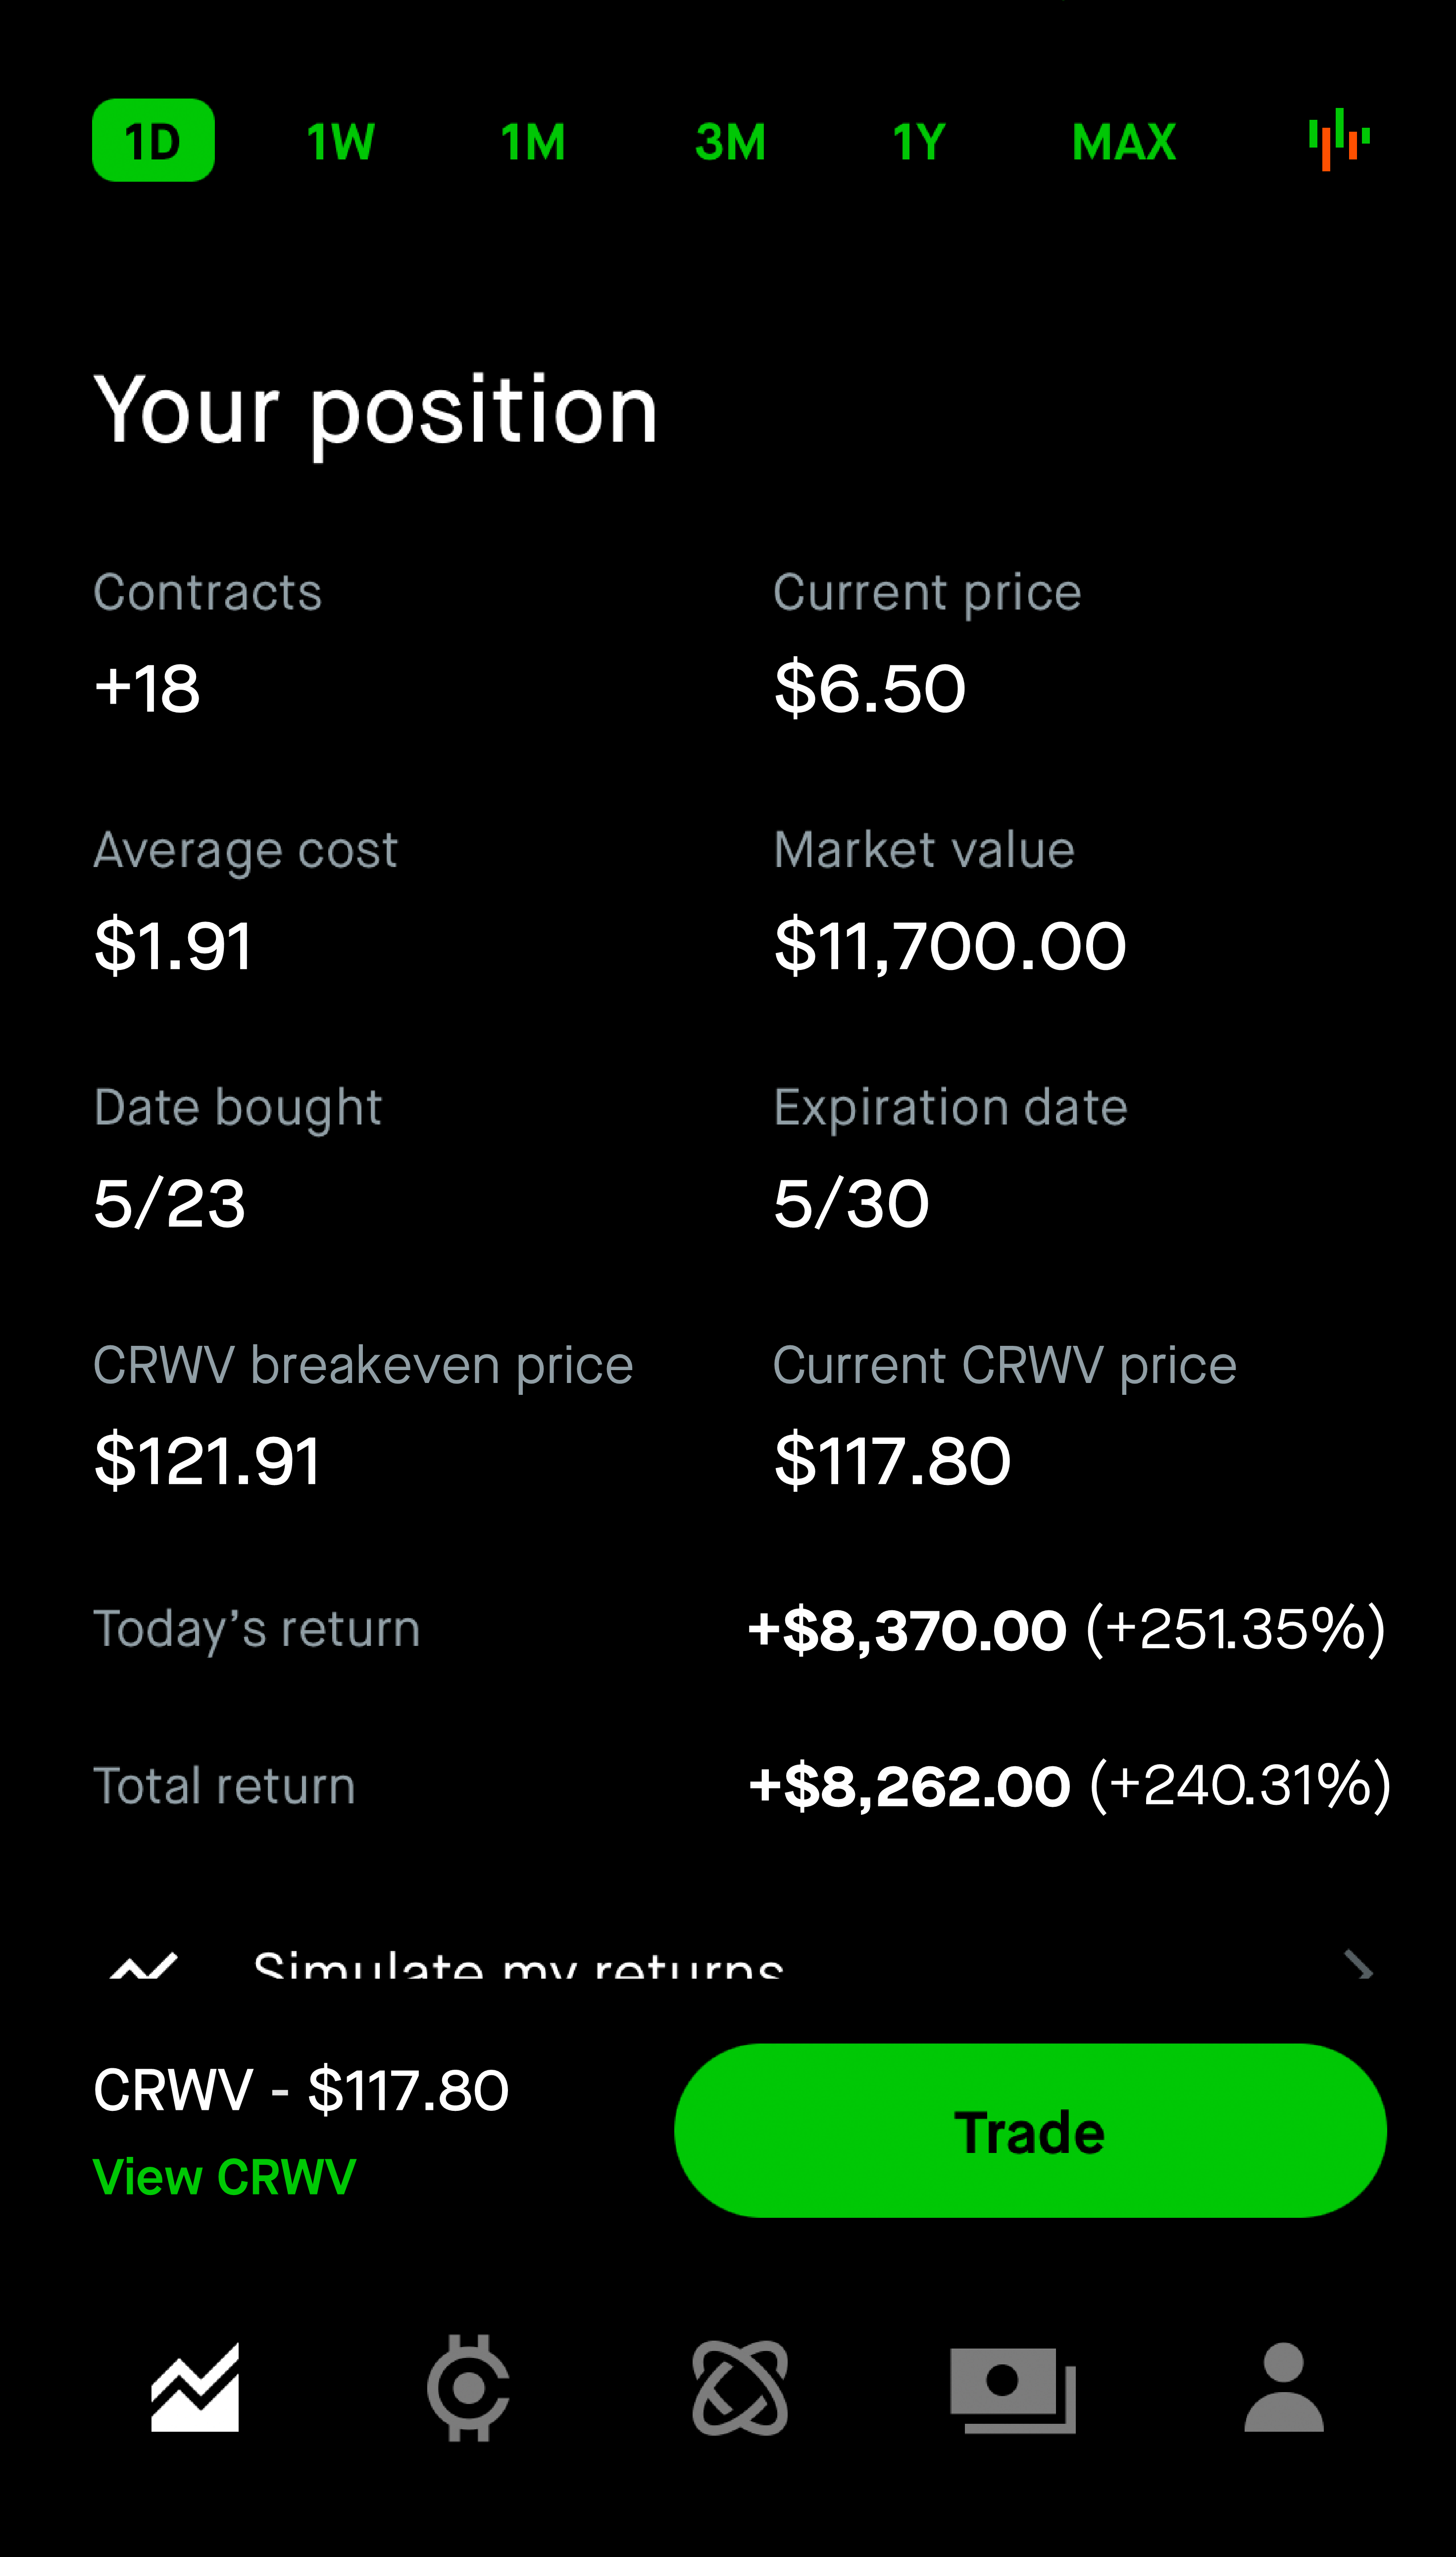1456x2557 pixels.
Task: Tap the simulate returns graph icon
Action: click(143, 1966)
